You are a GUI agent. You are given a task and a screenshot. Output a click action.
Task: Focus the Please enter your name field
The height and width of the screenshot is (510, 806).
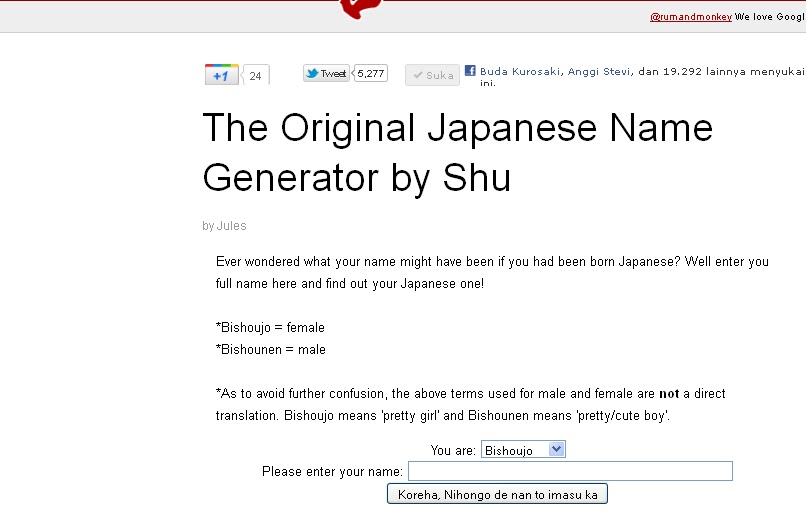pyautogui.click(x=570, y=471)
